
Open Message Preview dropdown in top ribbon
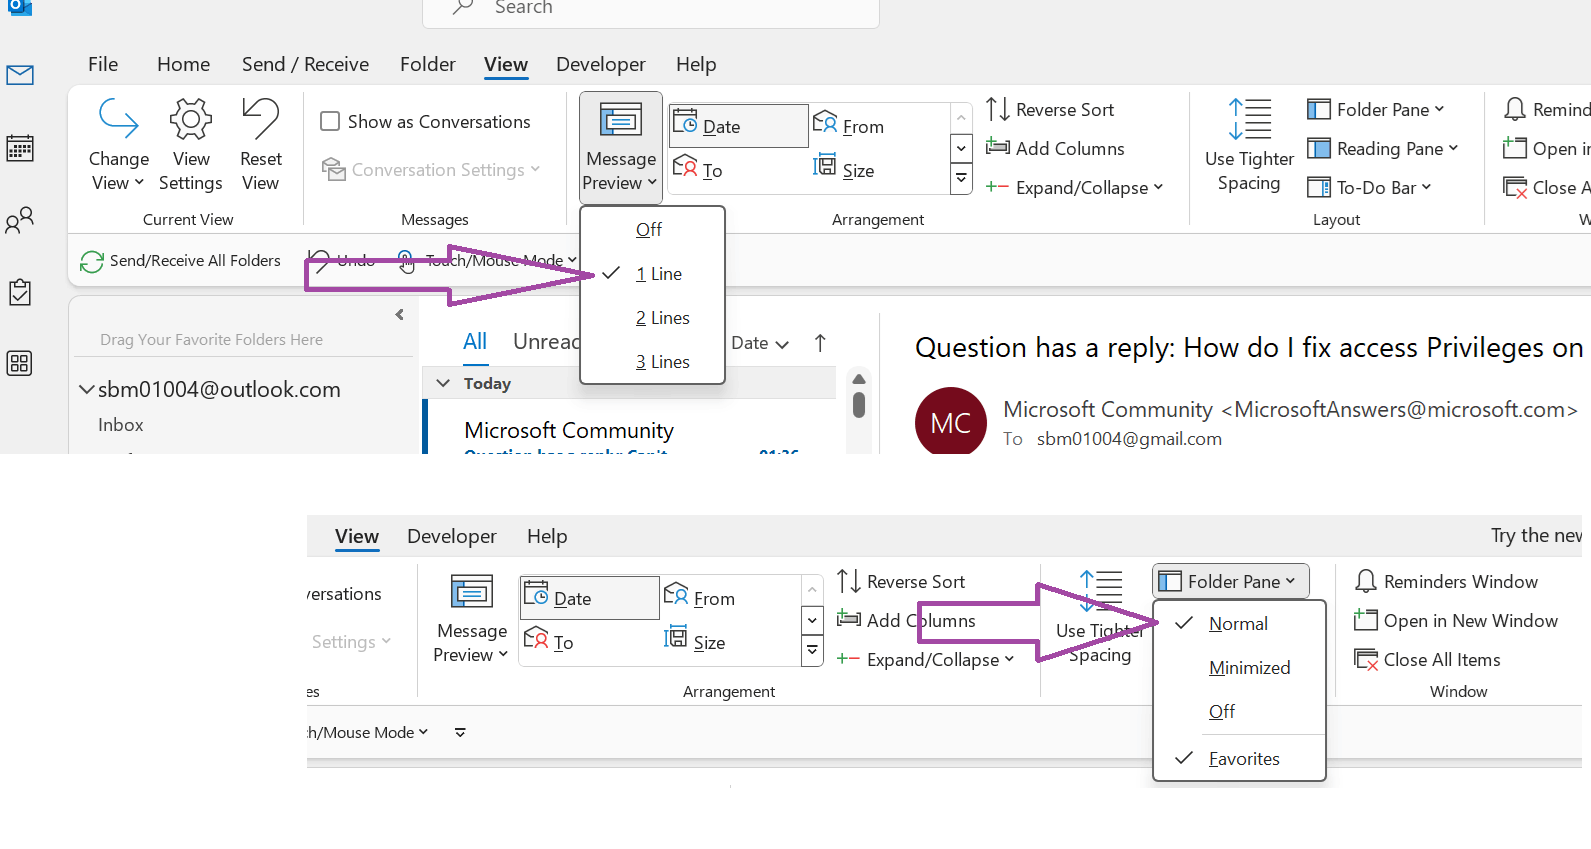[620, 147]
